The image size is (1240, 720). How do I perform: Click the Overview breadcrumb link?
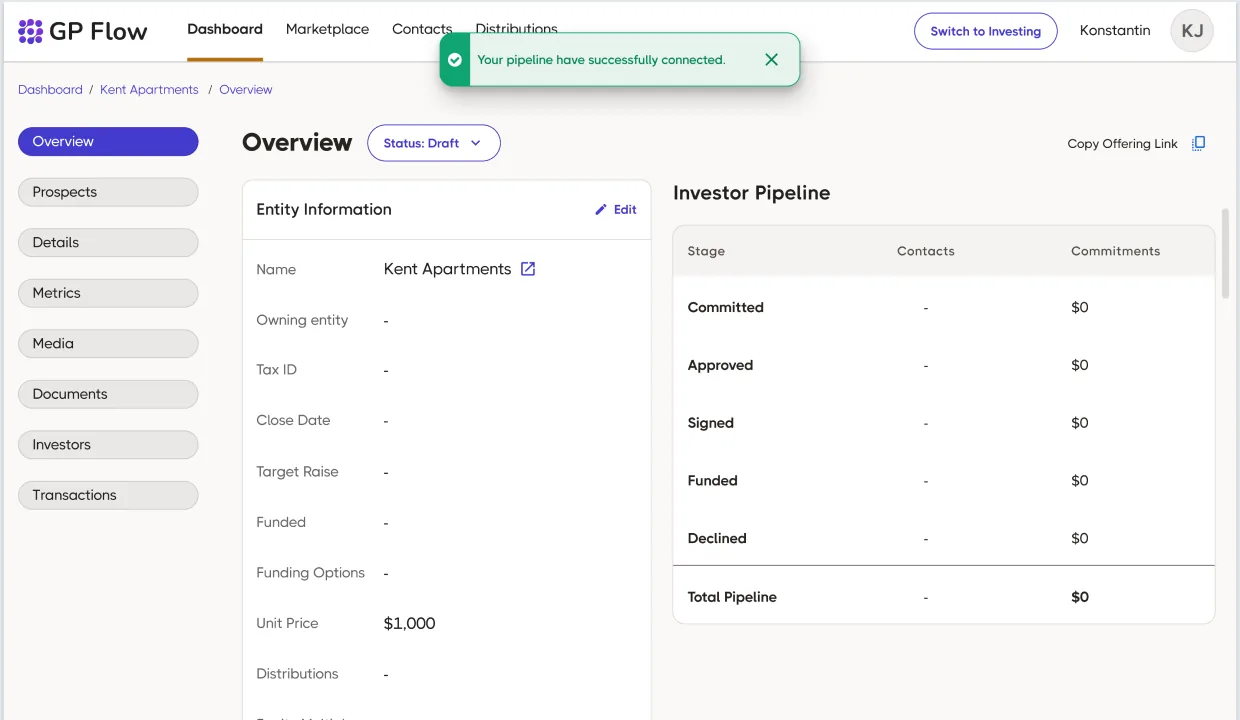(x=246, y=90)
